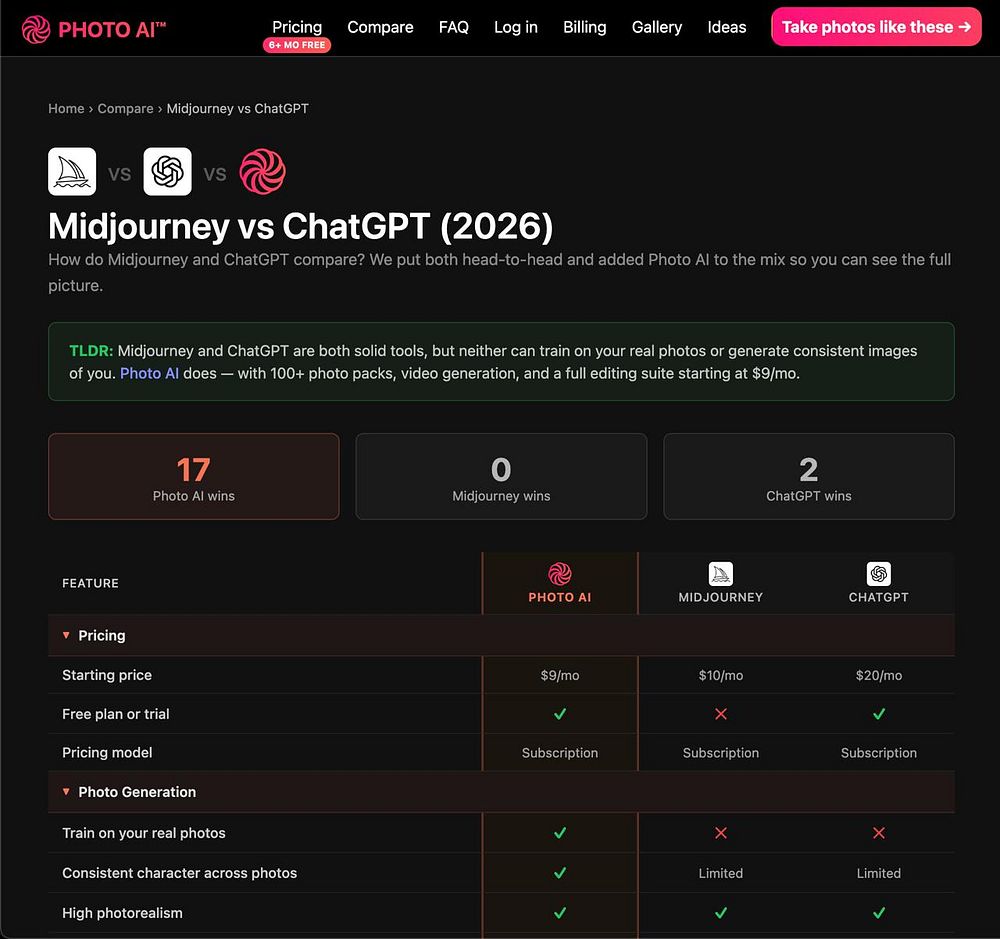Collapse the Pricing section
The width and height of the screenshot is (1000, 939).
tap(501, 635)
